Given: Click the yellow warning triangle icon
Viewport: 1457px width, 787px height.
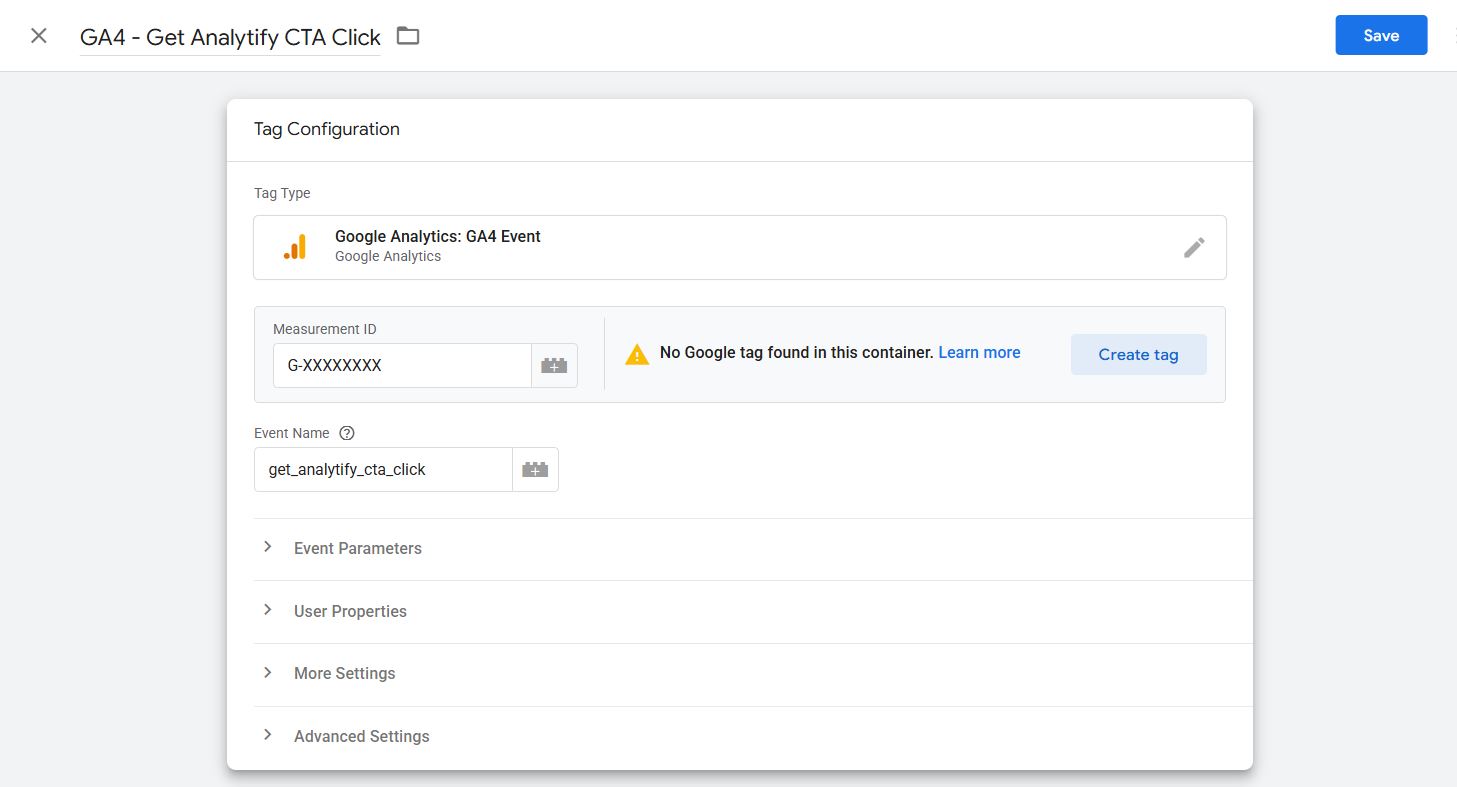Looking at the screenshot, I should (637, 354).
